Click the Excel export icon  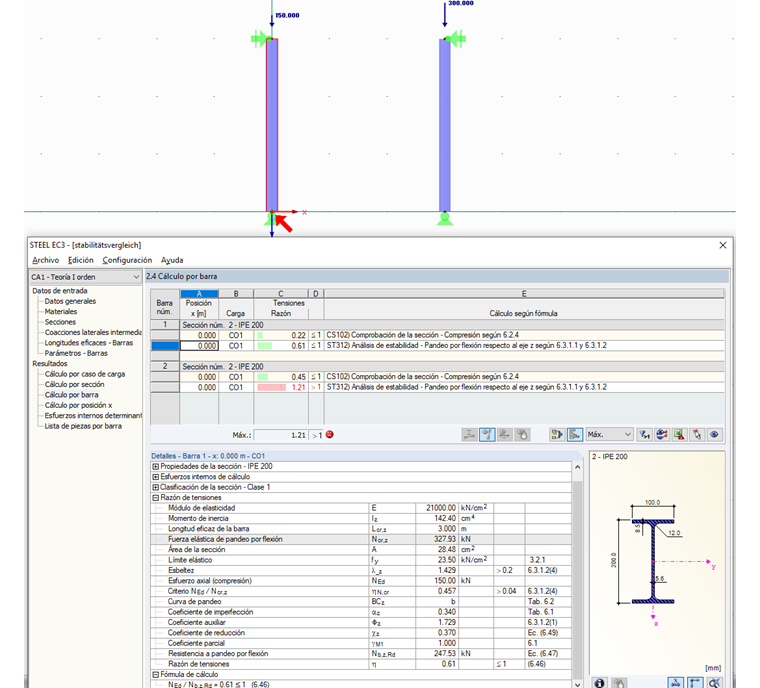coord(679,434)
